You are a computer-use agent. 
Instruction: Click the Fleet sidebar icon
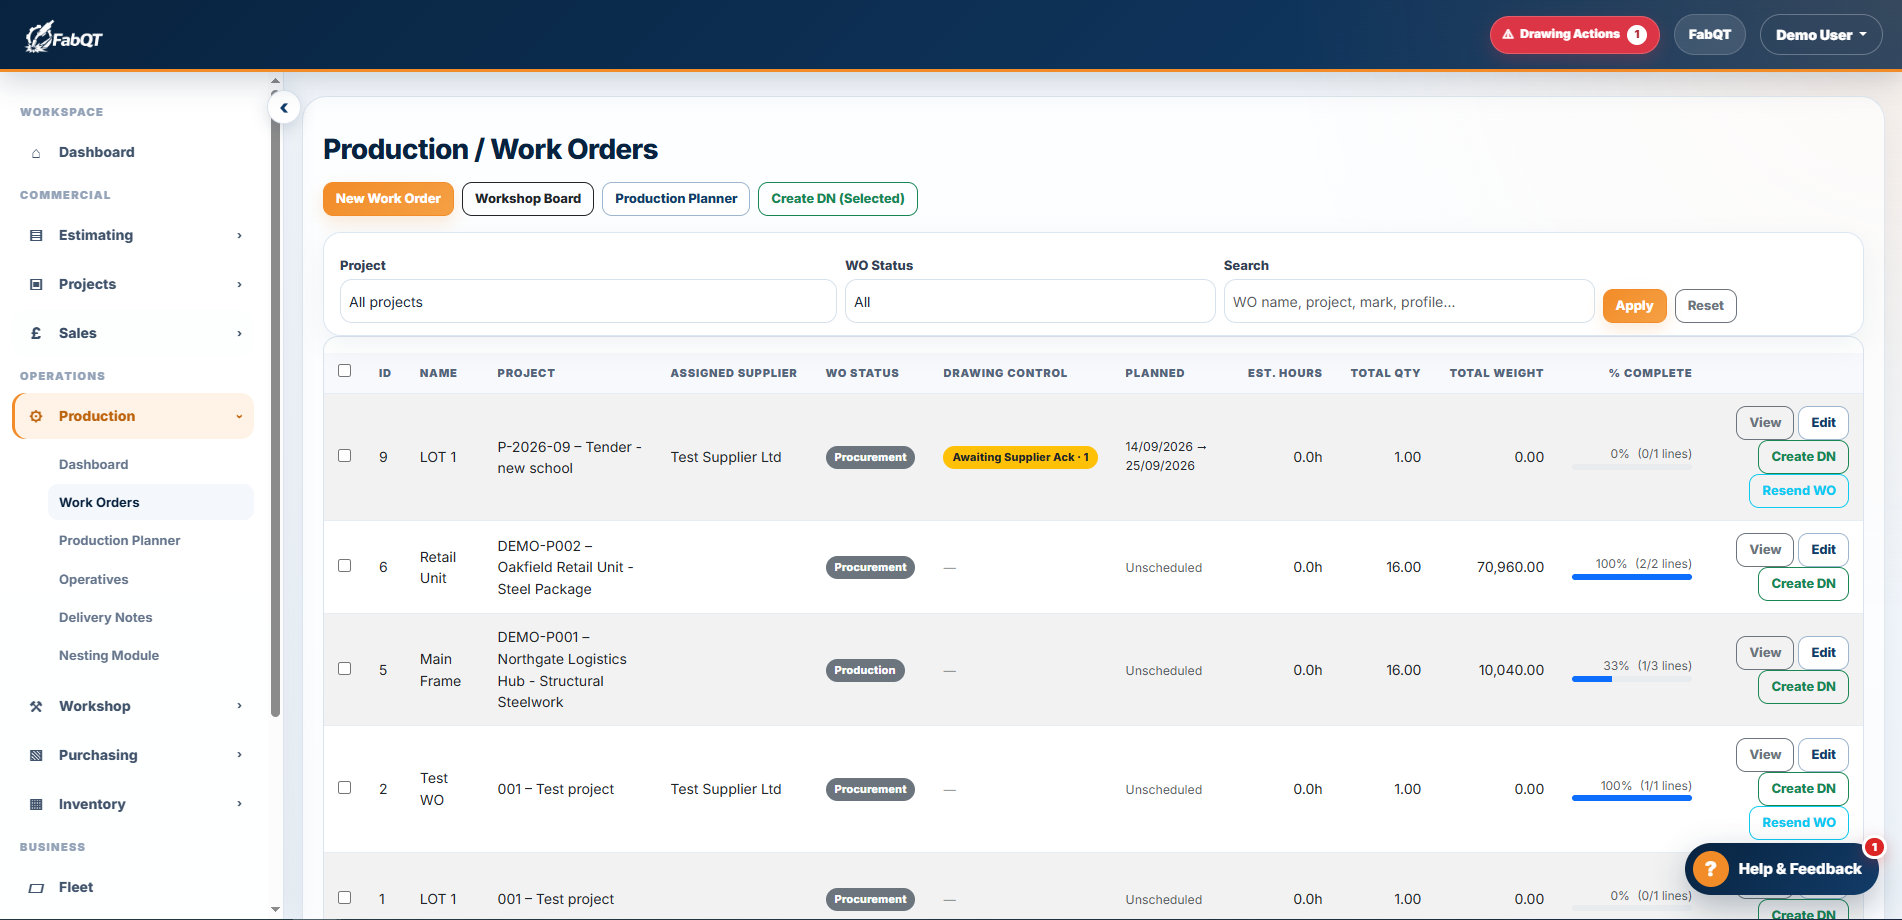pos(36,888)
